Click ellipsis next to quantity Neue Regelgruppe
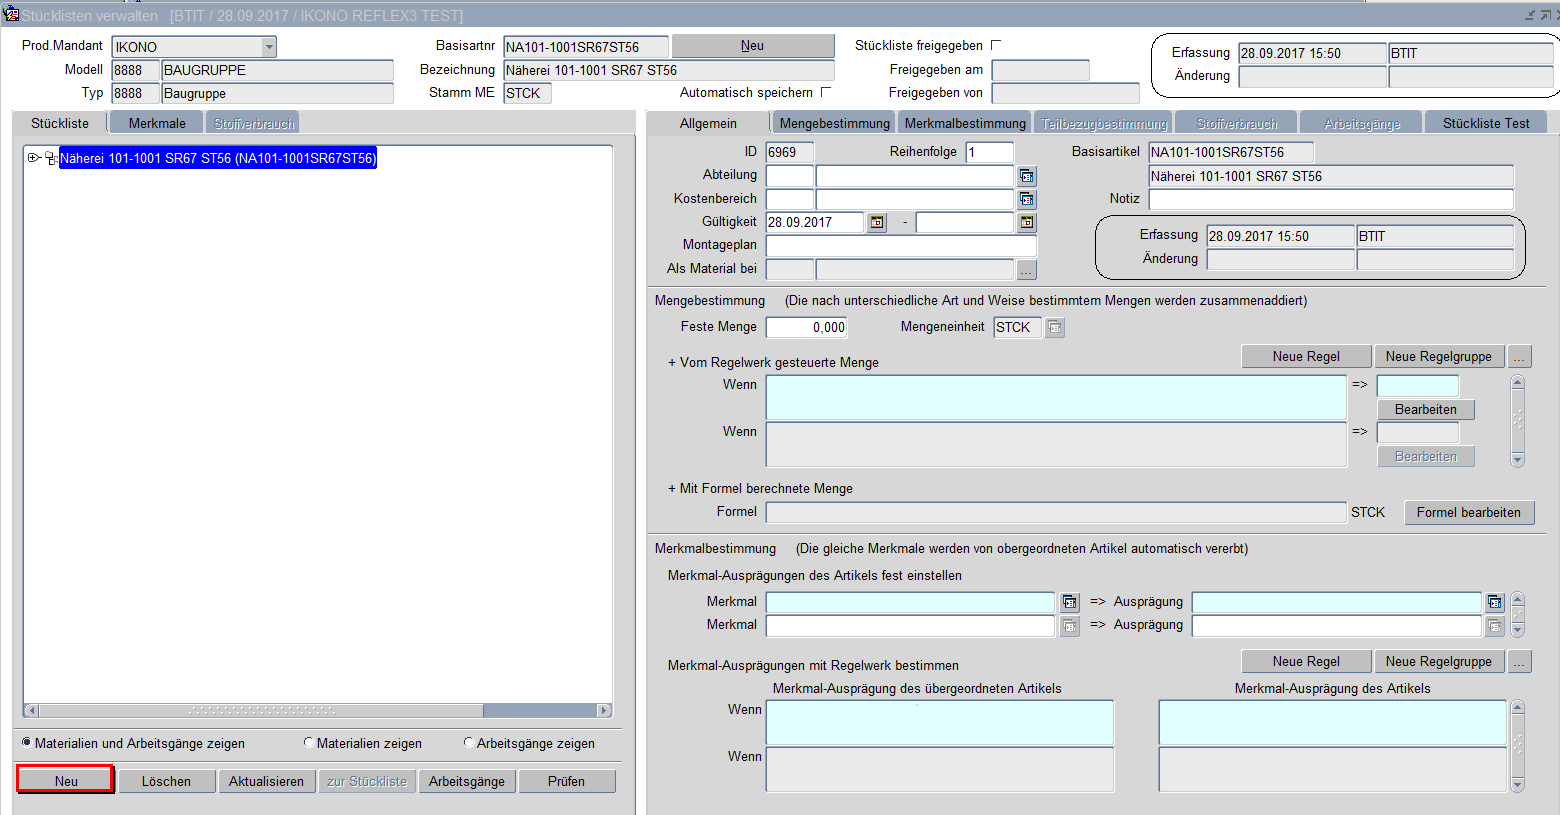 tap(1520, 356)
